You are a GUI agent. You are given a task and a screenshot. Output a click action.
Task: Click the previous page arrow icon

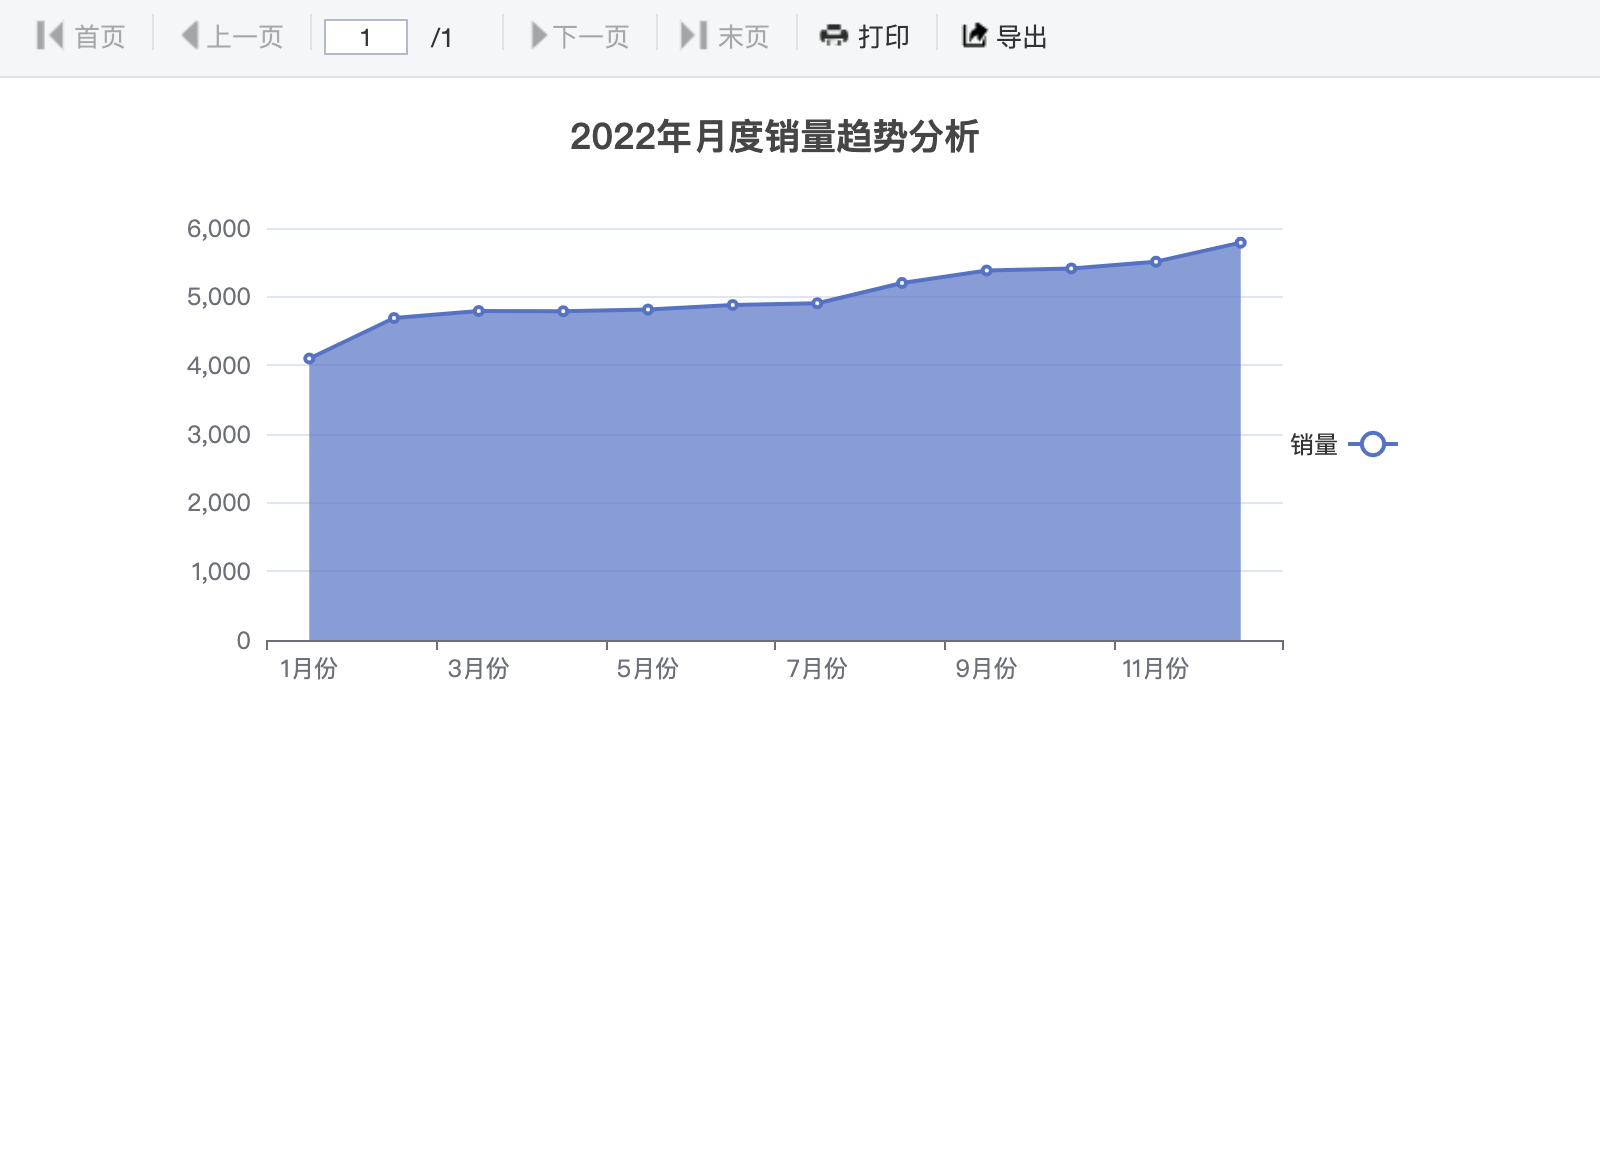(x=189, y=36)
